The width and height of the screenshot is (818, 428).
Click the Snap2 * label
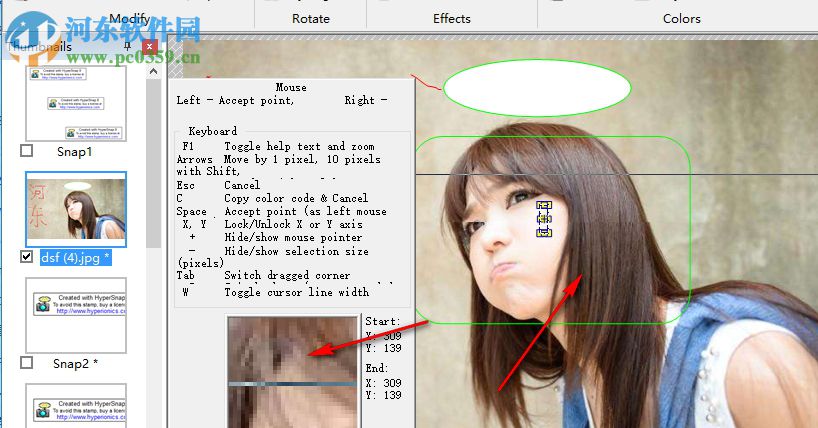75,364
